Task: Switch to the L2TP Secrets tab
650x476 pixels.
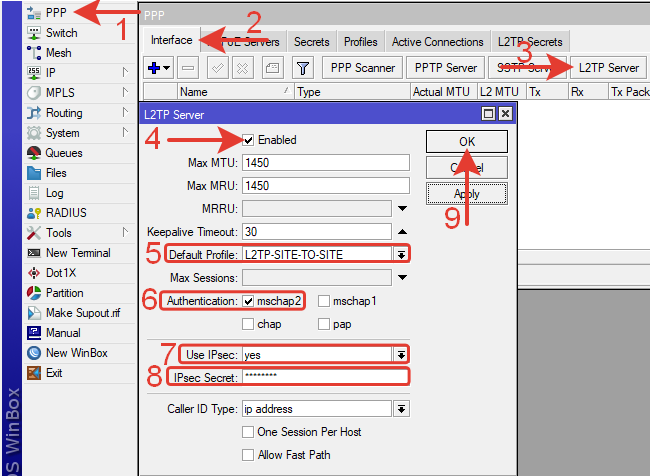Action: click(530, 42)
